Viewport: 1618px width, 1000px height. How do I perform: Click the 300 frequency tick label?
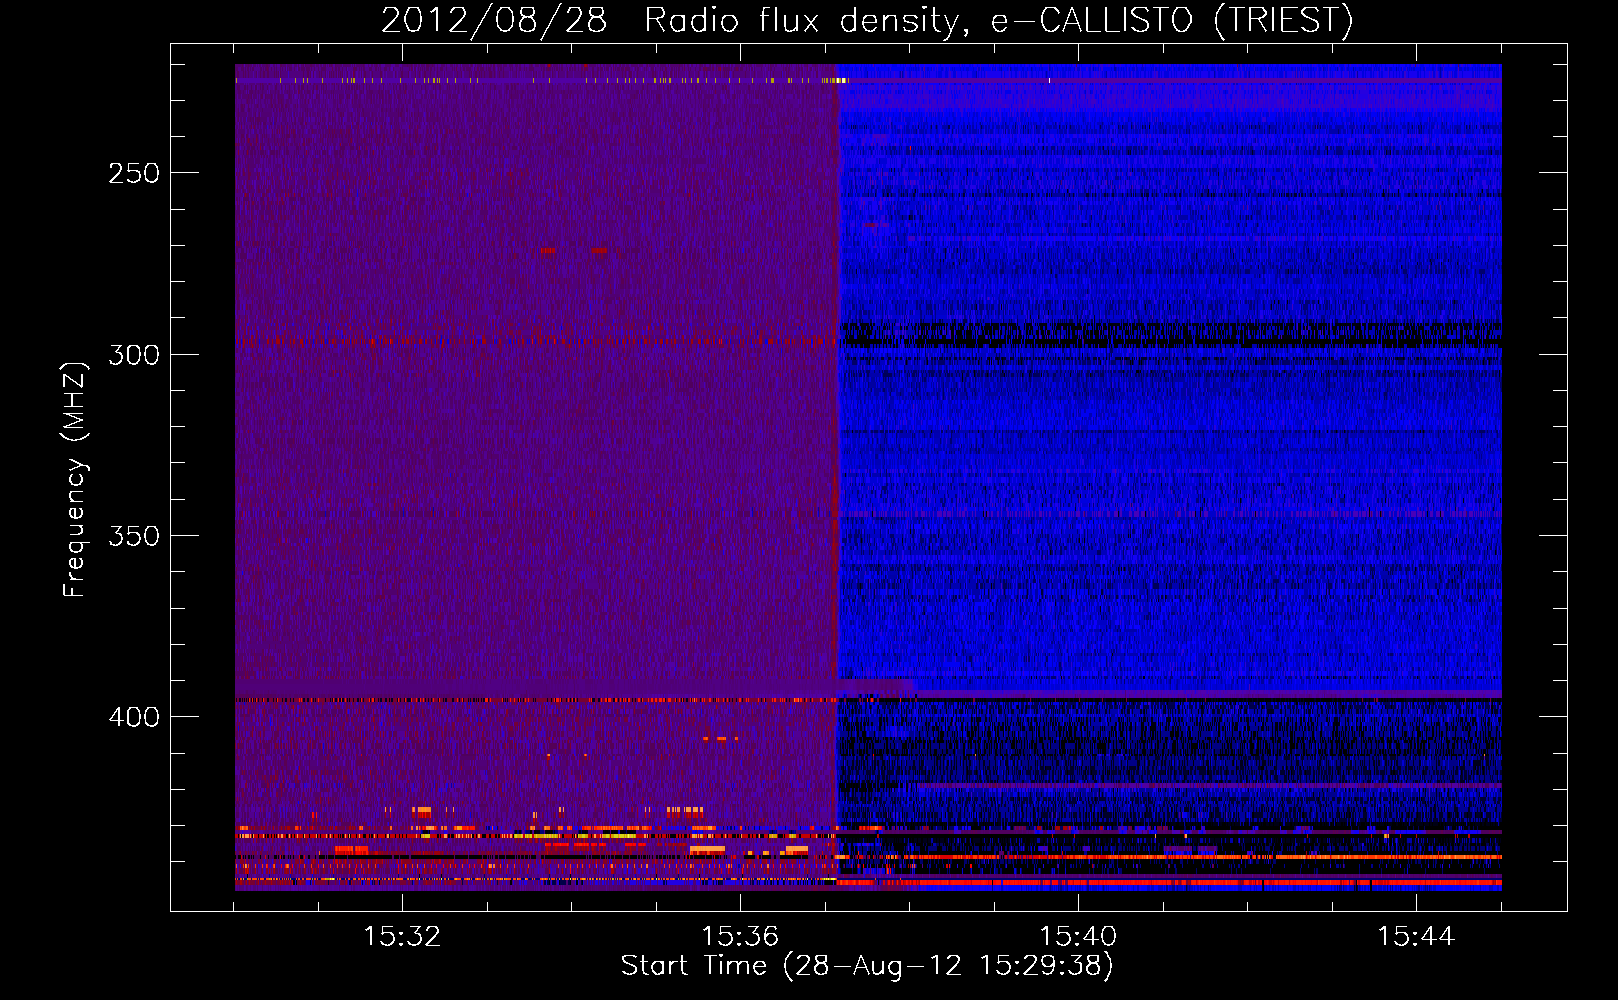tap(134, 355)
